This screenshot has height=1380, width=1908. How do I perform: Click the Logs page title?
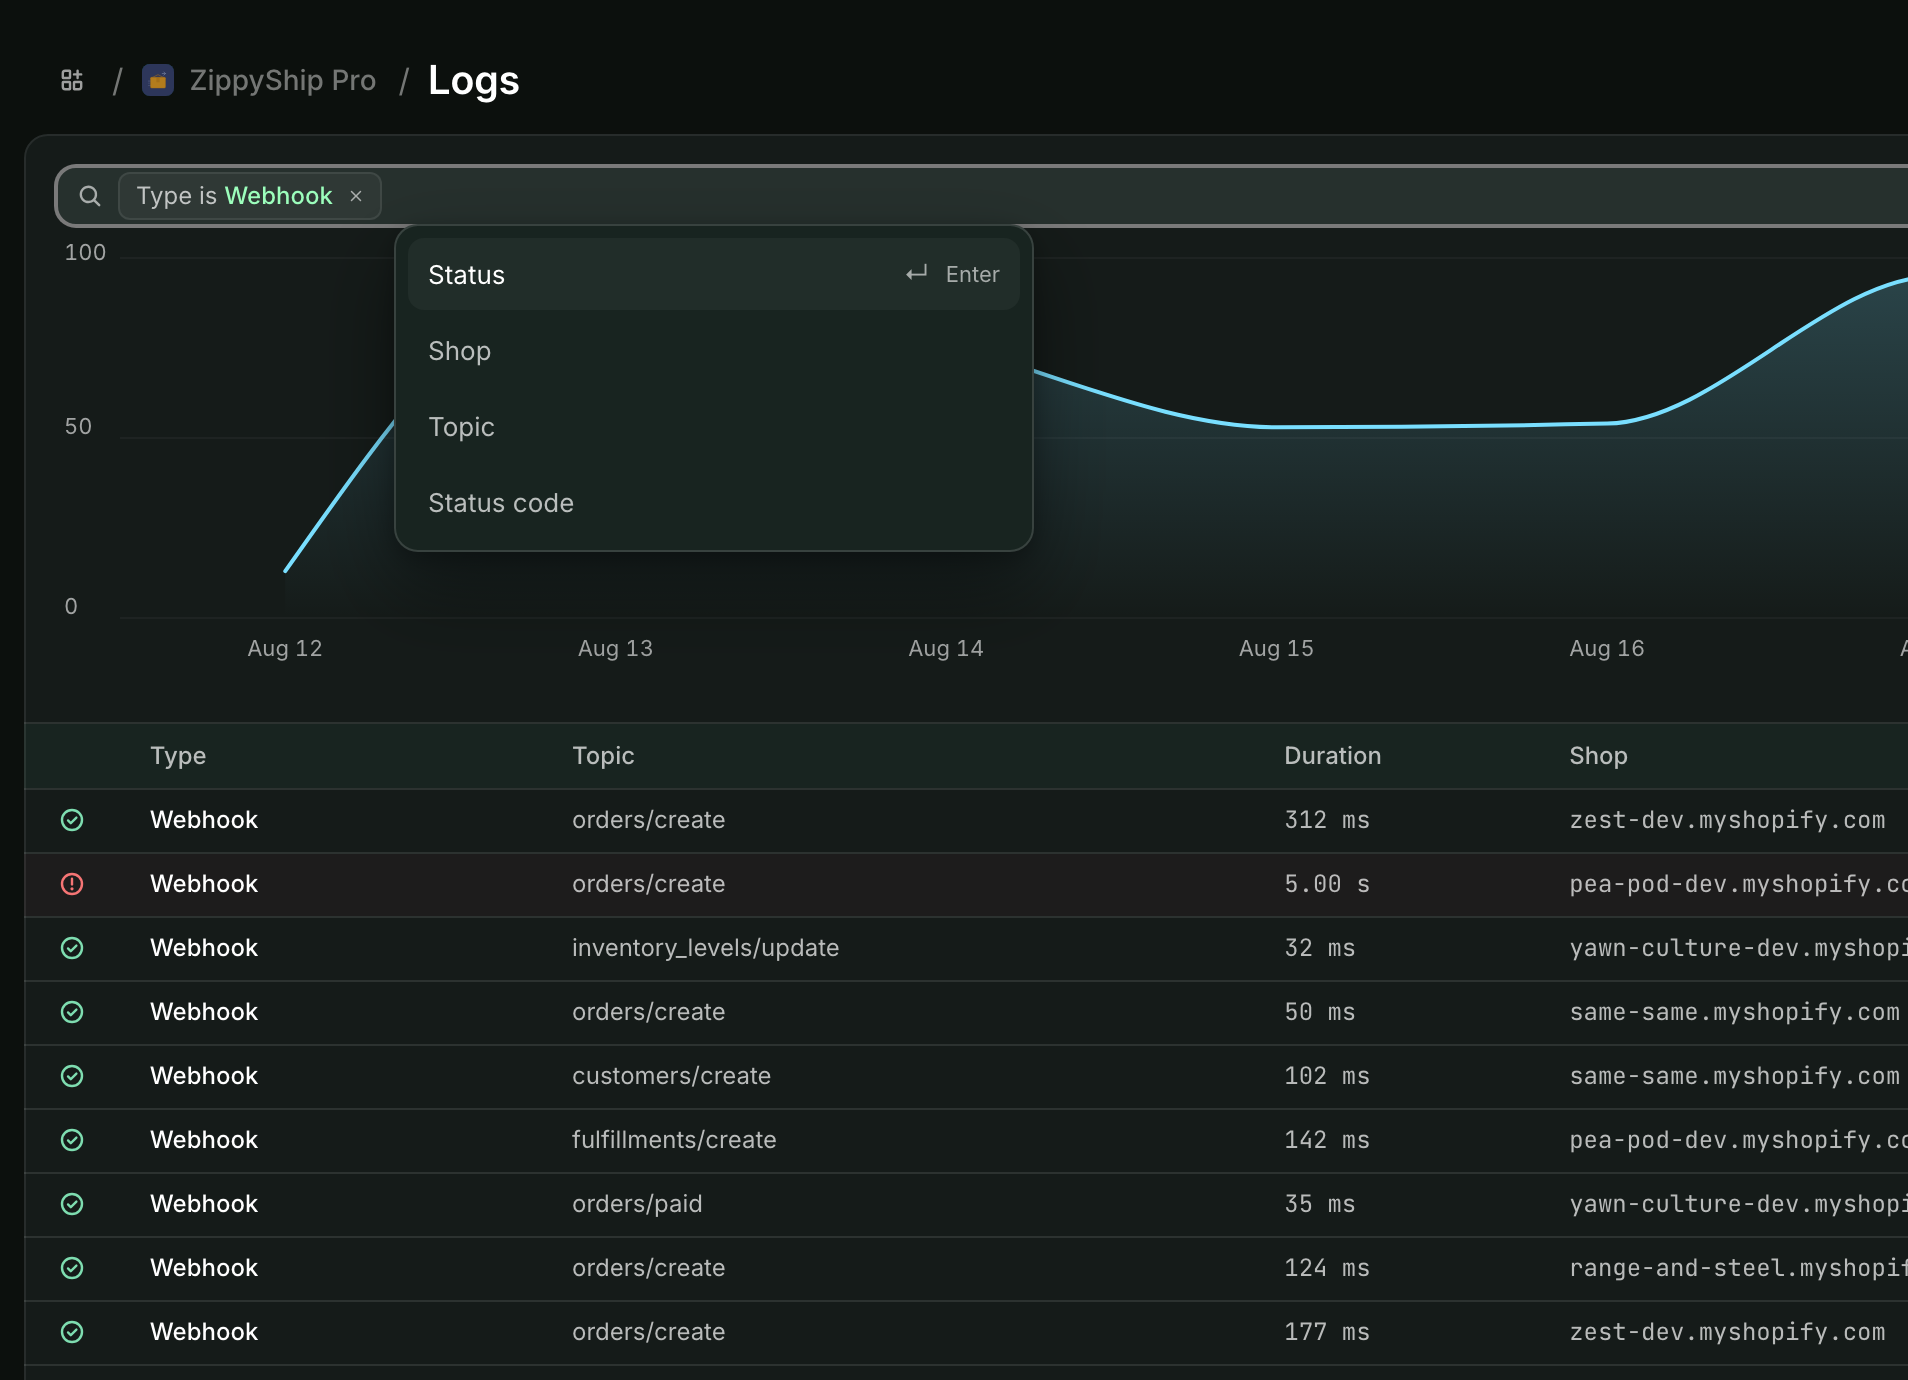474,80
